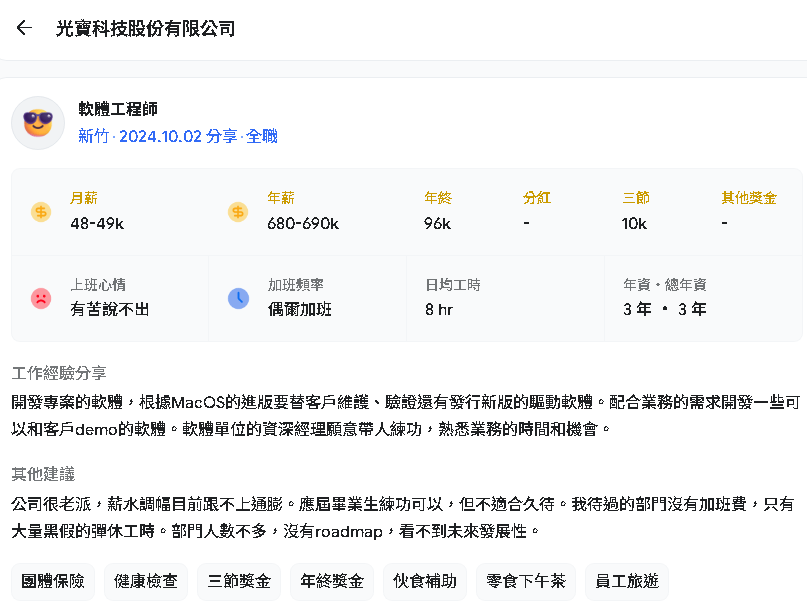
Task: Click the 偶爾加班 overtime frequency value
Action: coord(300,309)
